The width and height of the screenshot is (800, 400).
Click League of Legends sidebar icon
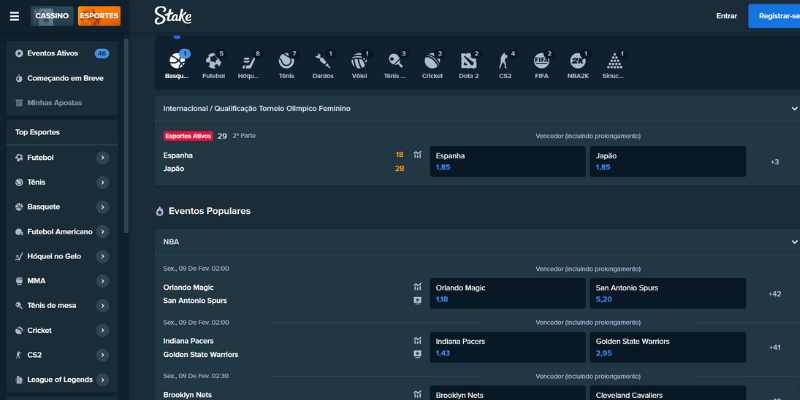click(19, 380)
